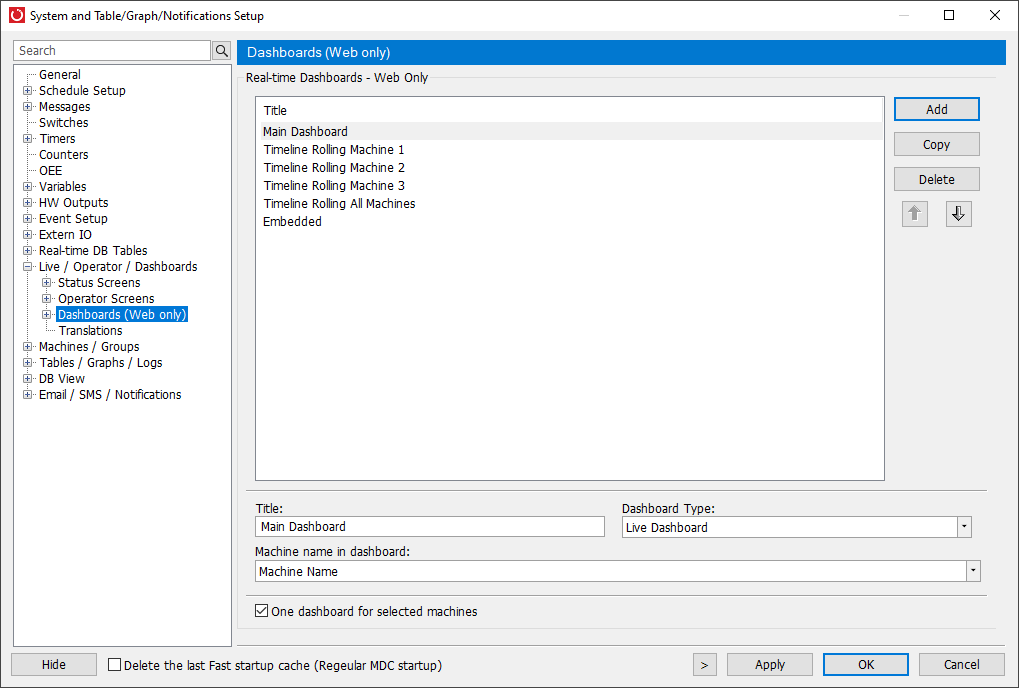Select Counters in the settings tree

point(64,155)
